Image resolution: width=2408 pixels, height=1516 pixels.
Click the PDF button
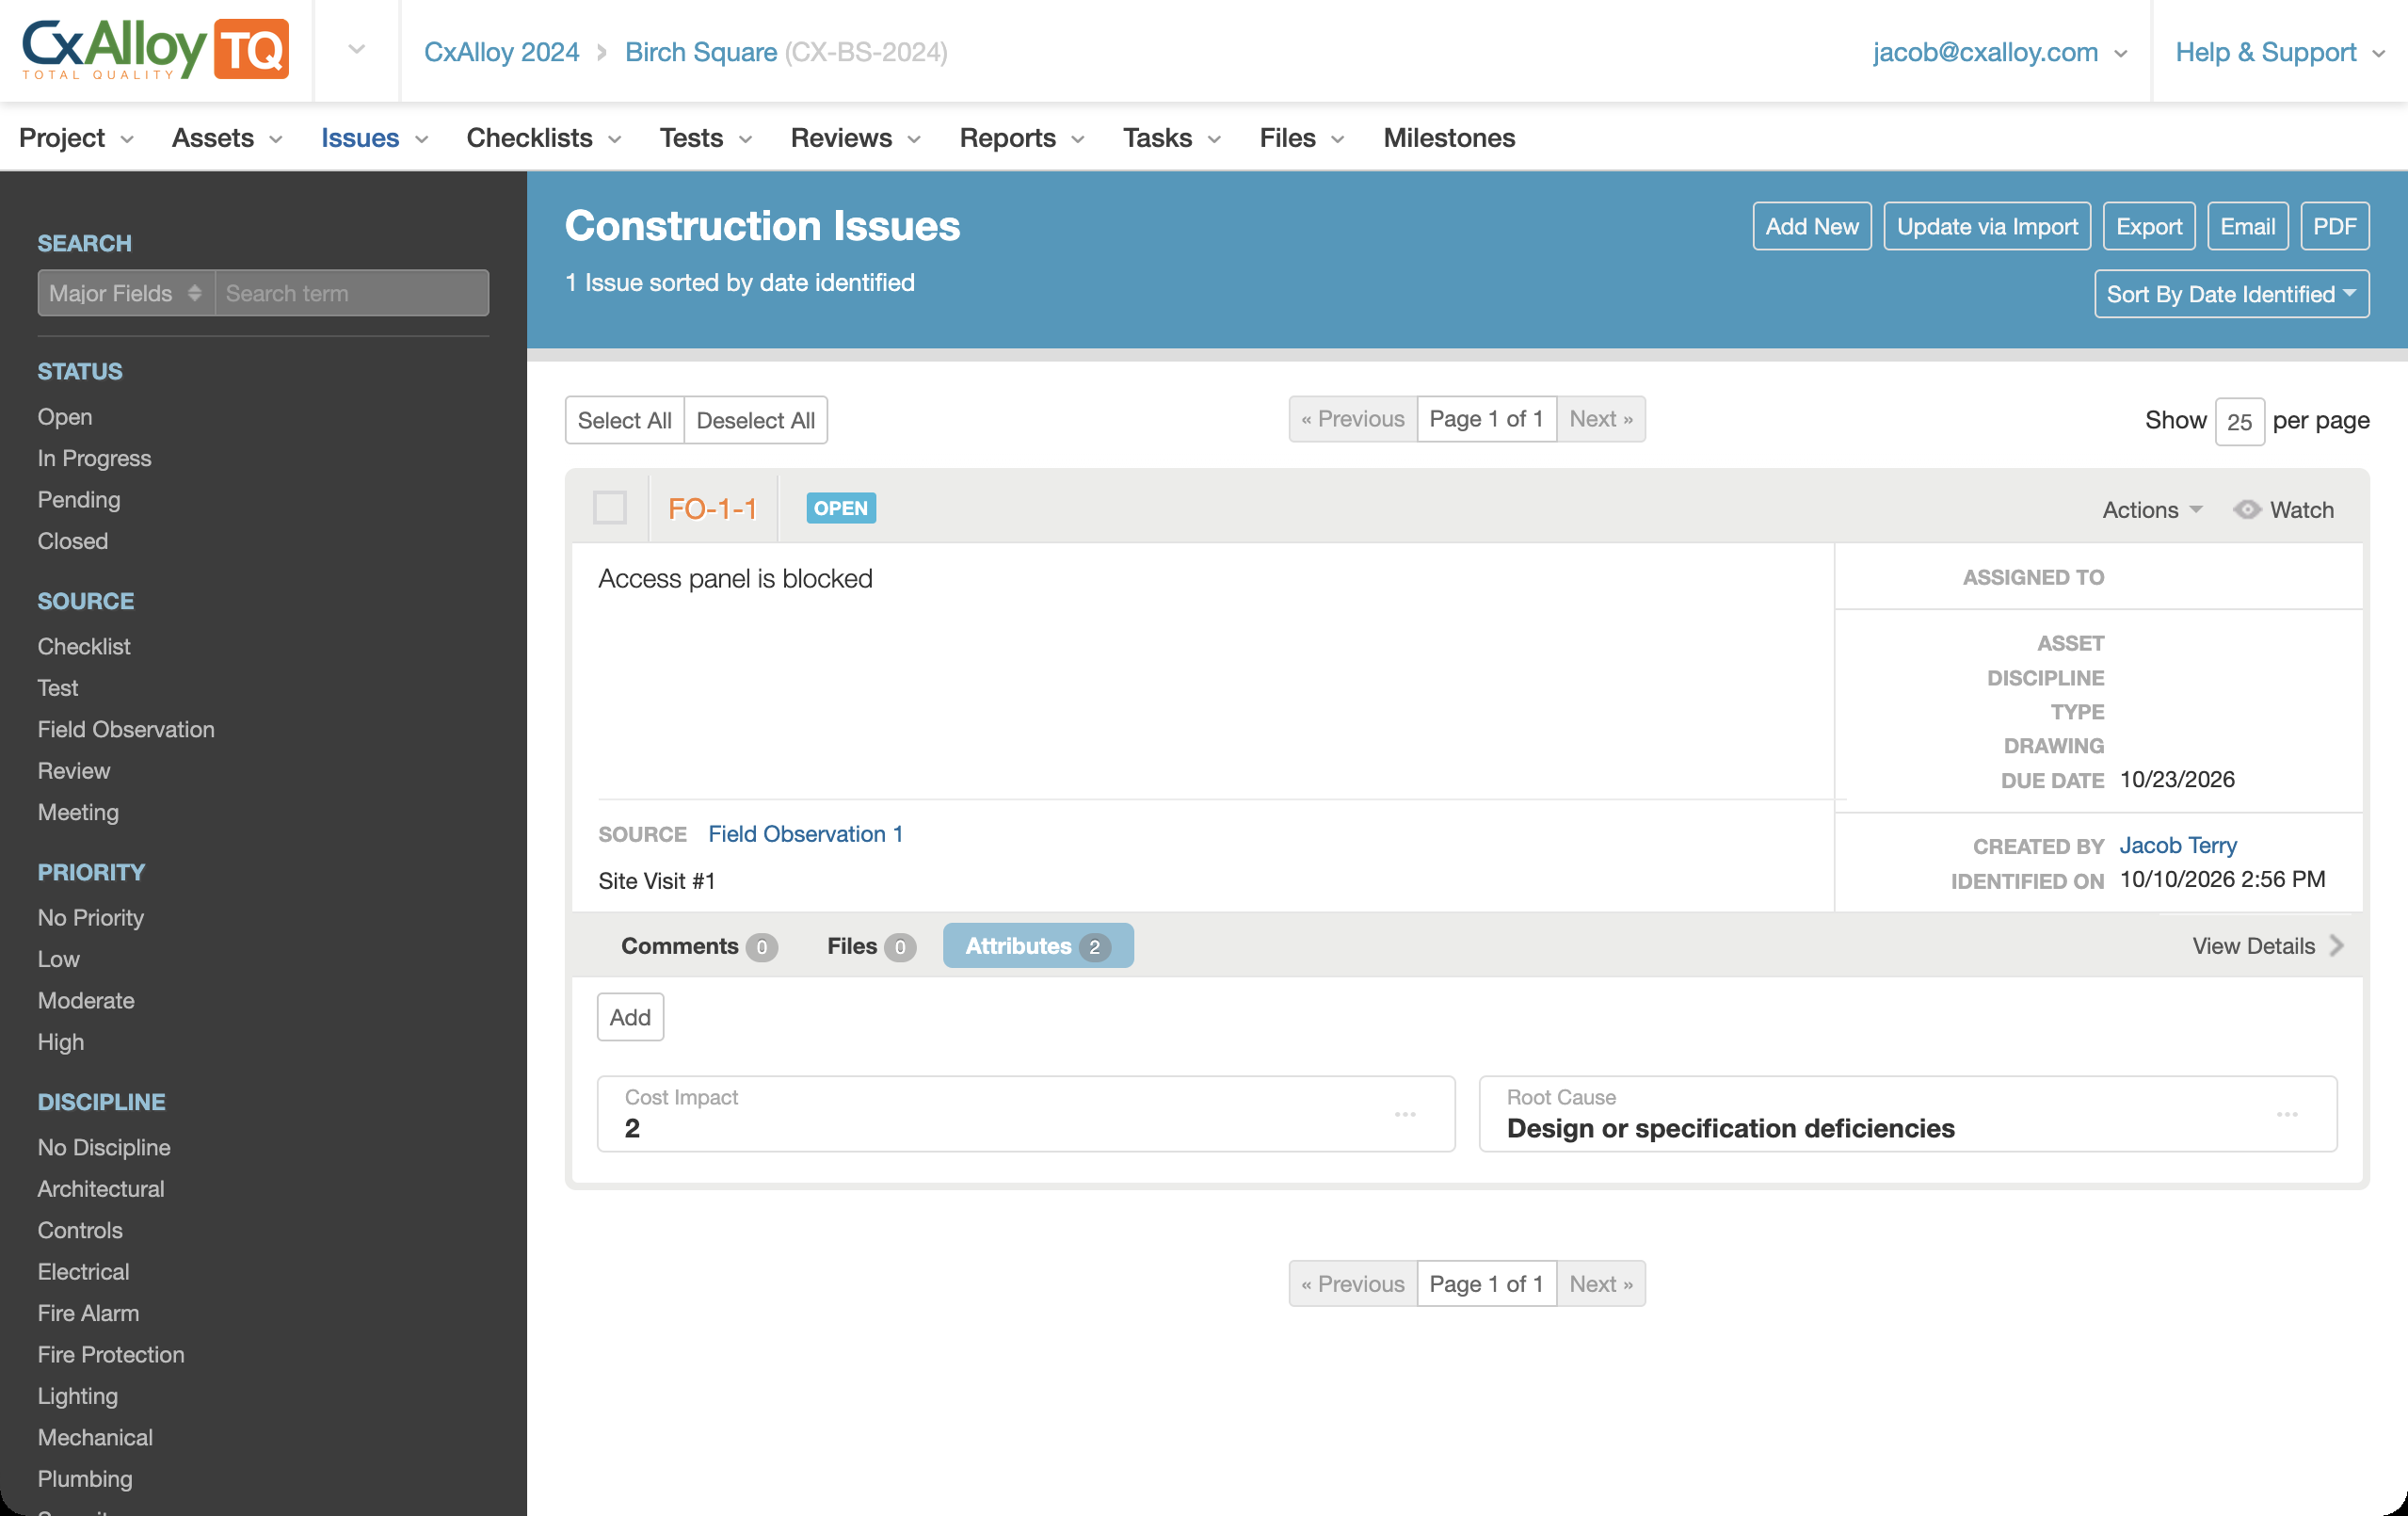tap(2334, 227)
